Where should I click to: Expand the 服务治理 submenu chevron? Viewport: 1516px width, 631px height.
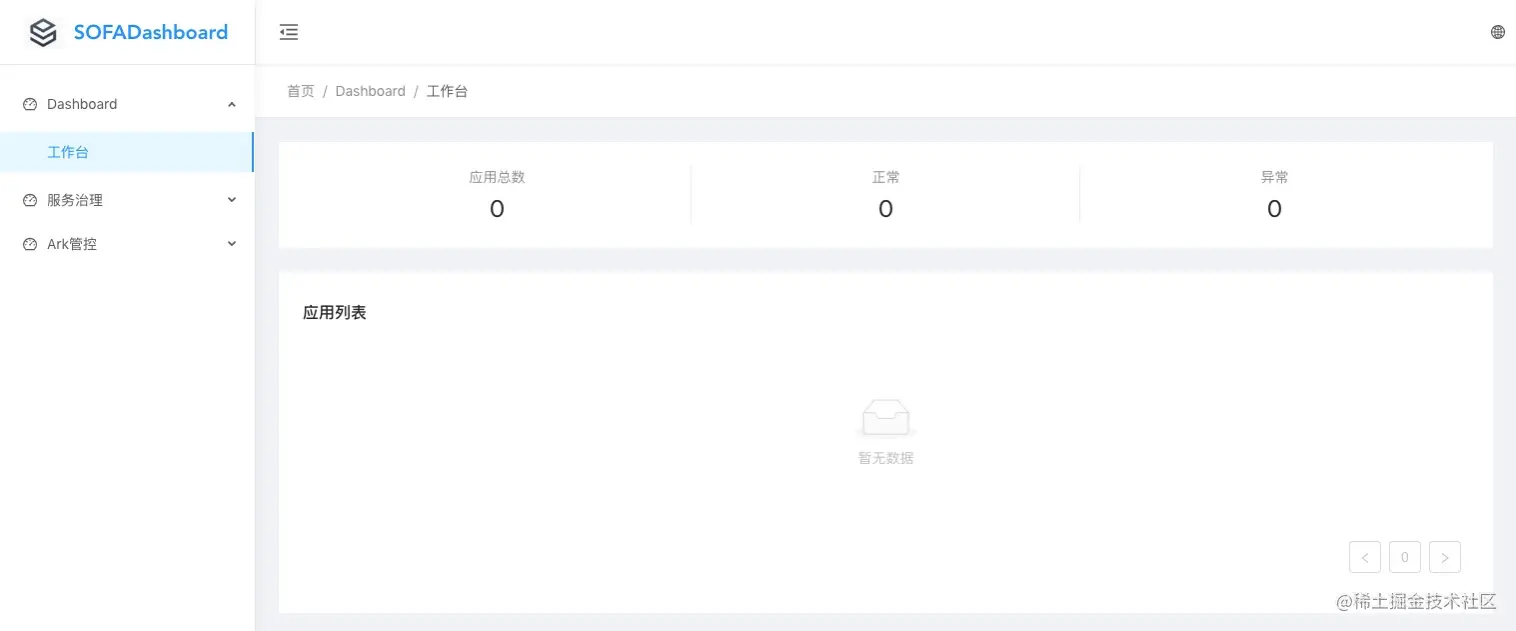(232, 200)
